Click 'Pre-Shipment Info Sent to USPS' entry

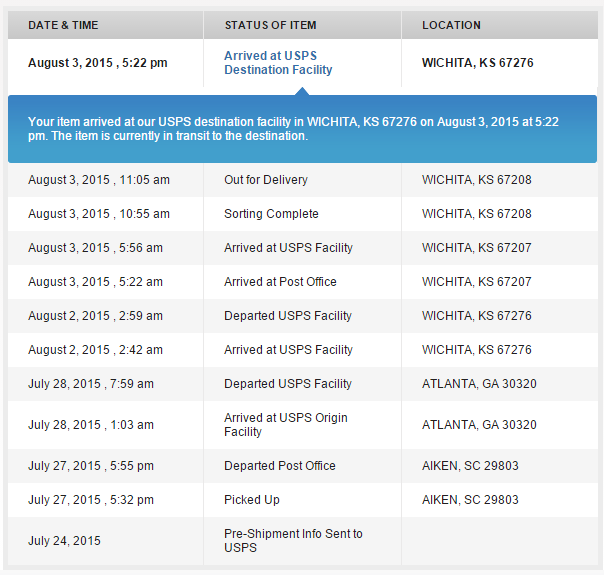click(293, 541)
